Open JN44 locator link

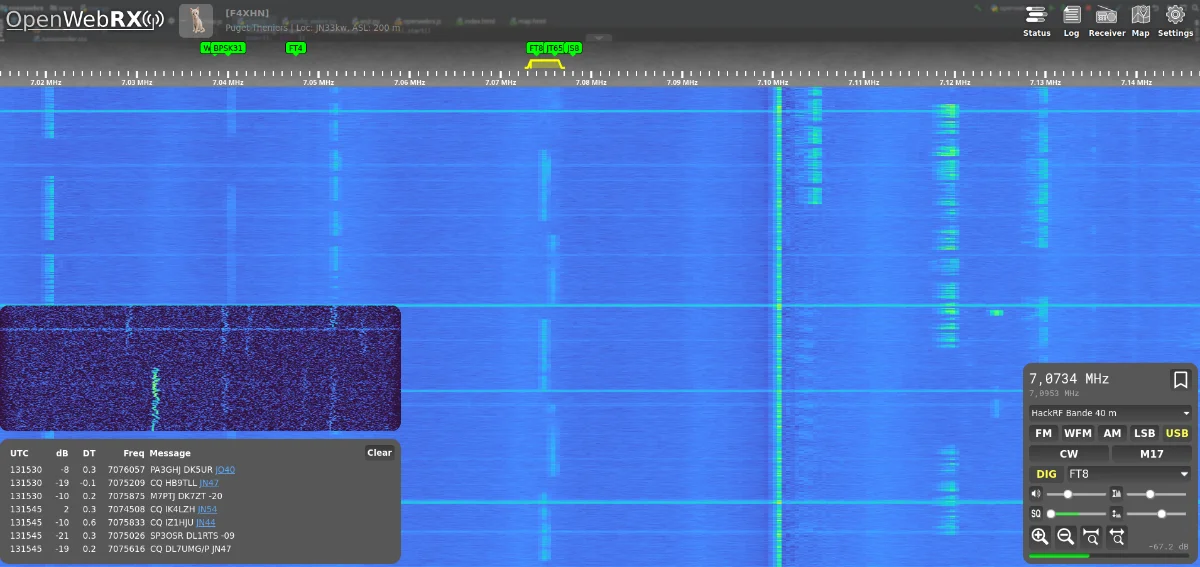[206, 522]
